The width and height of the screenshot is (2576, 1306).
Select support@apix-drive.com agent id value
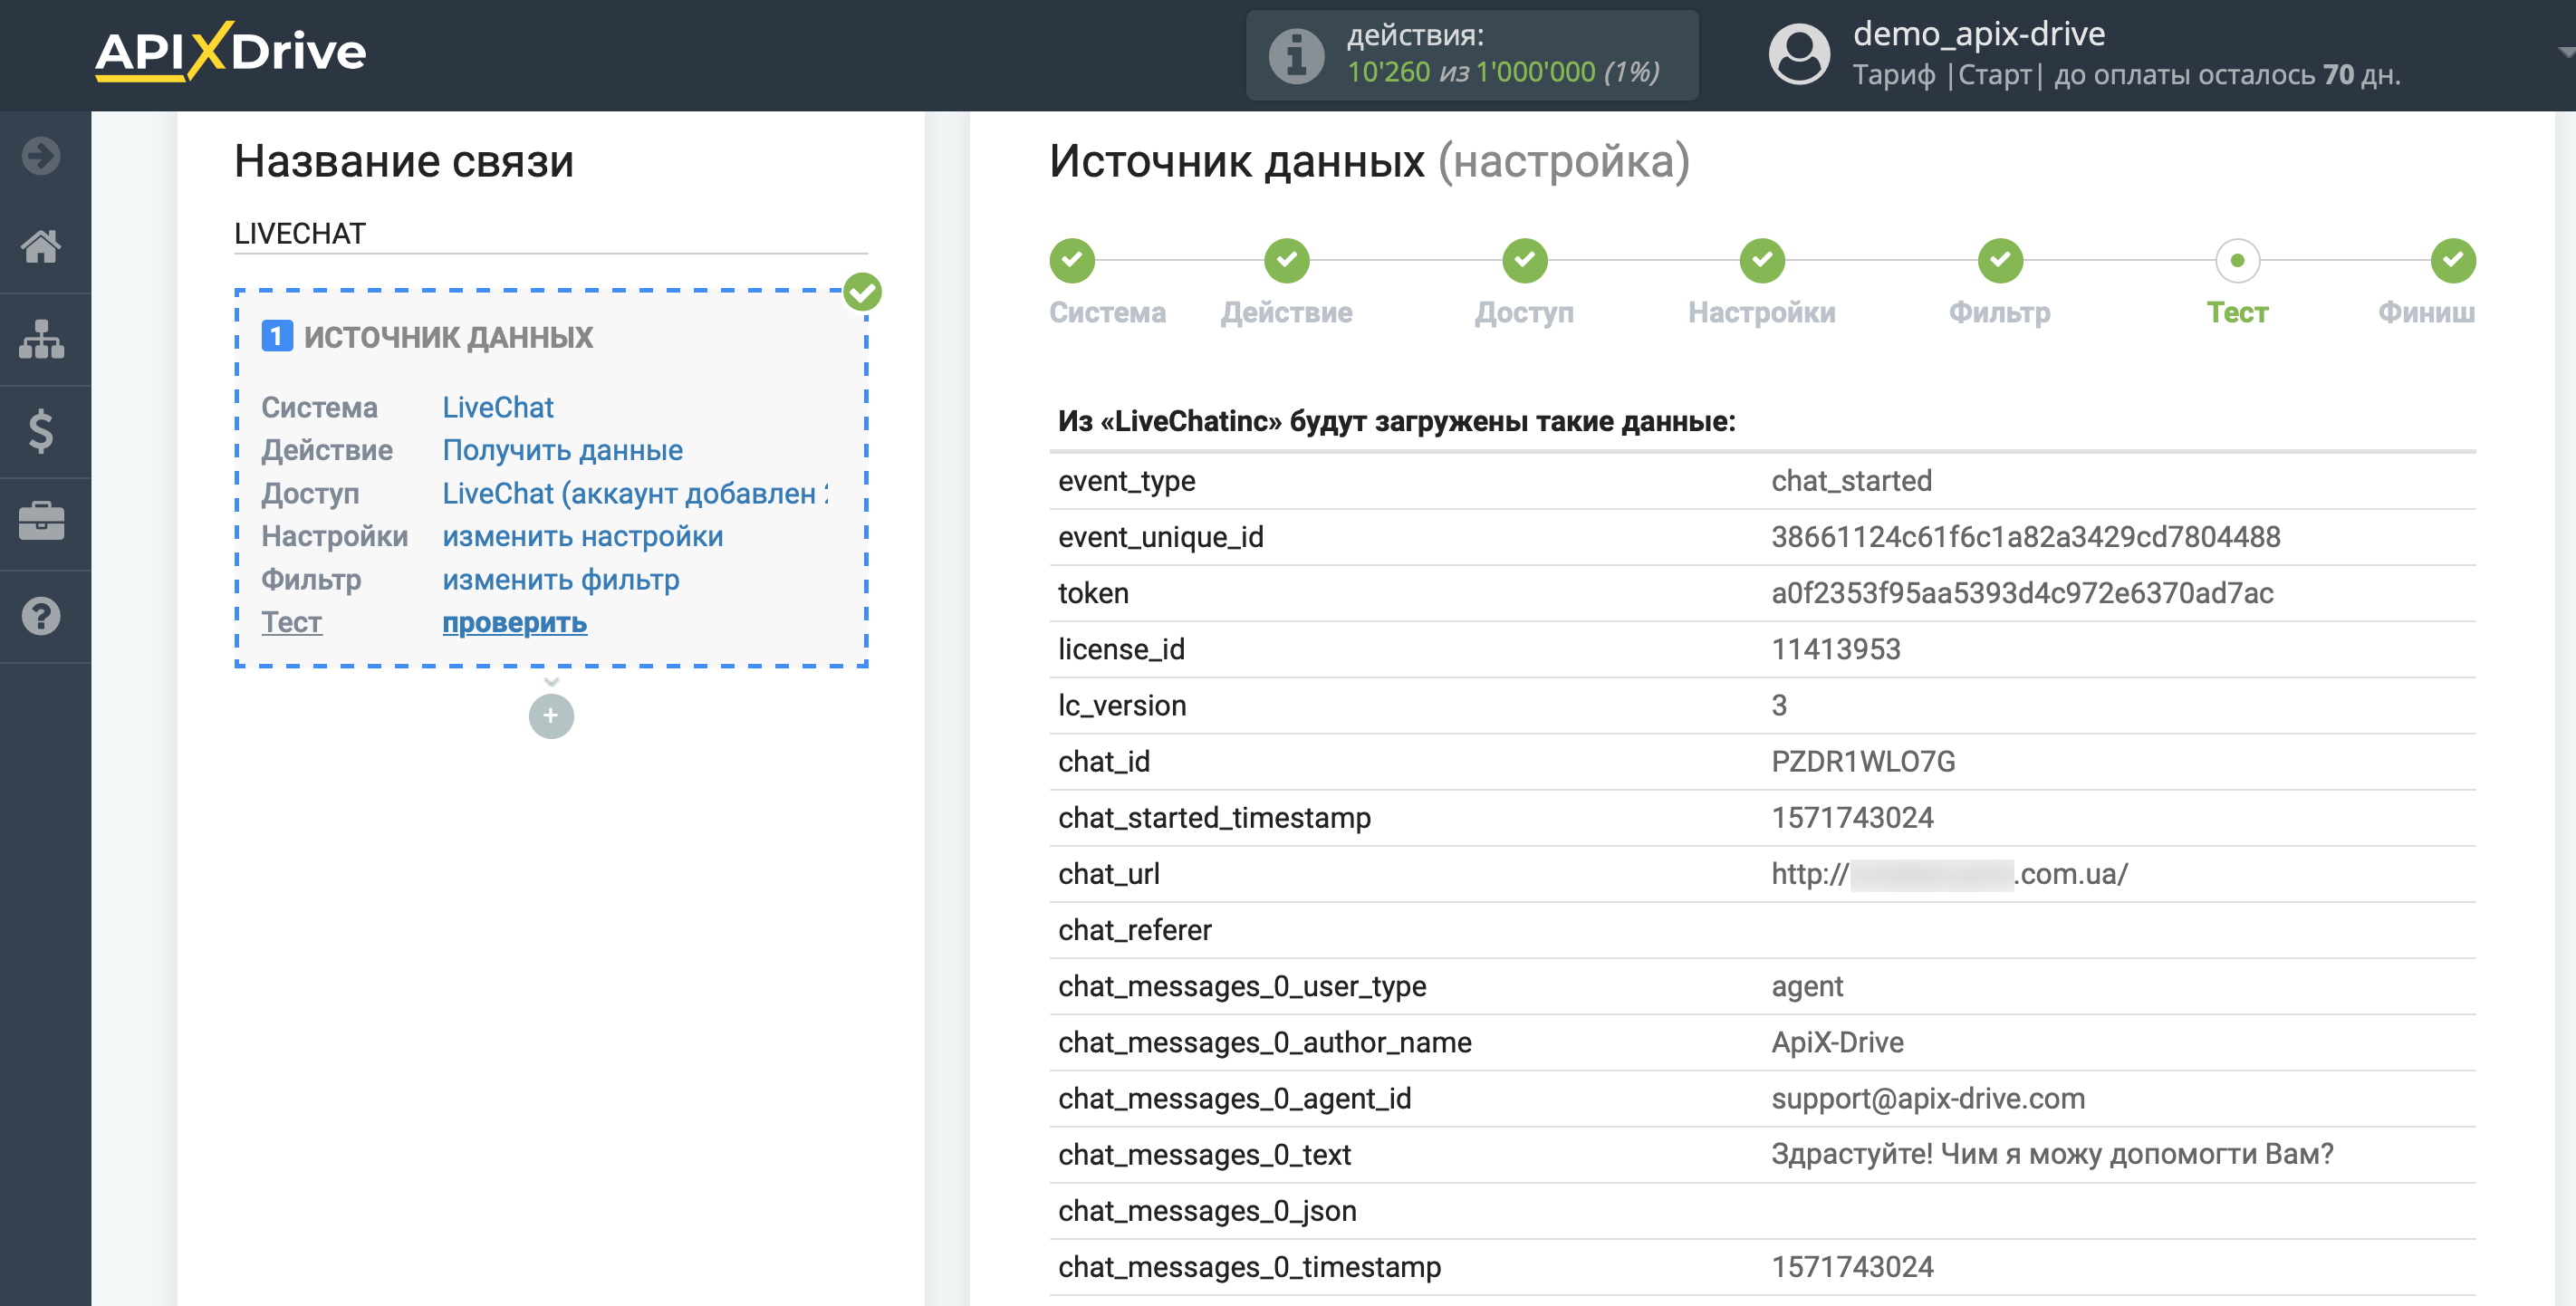(1928, 1098)
